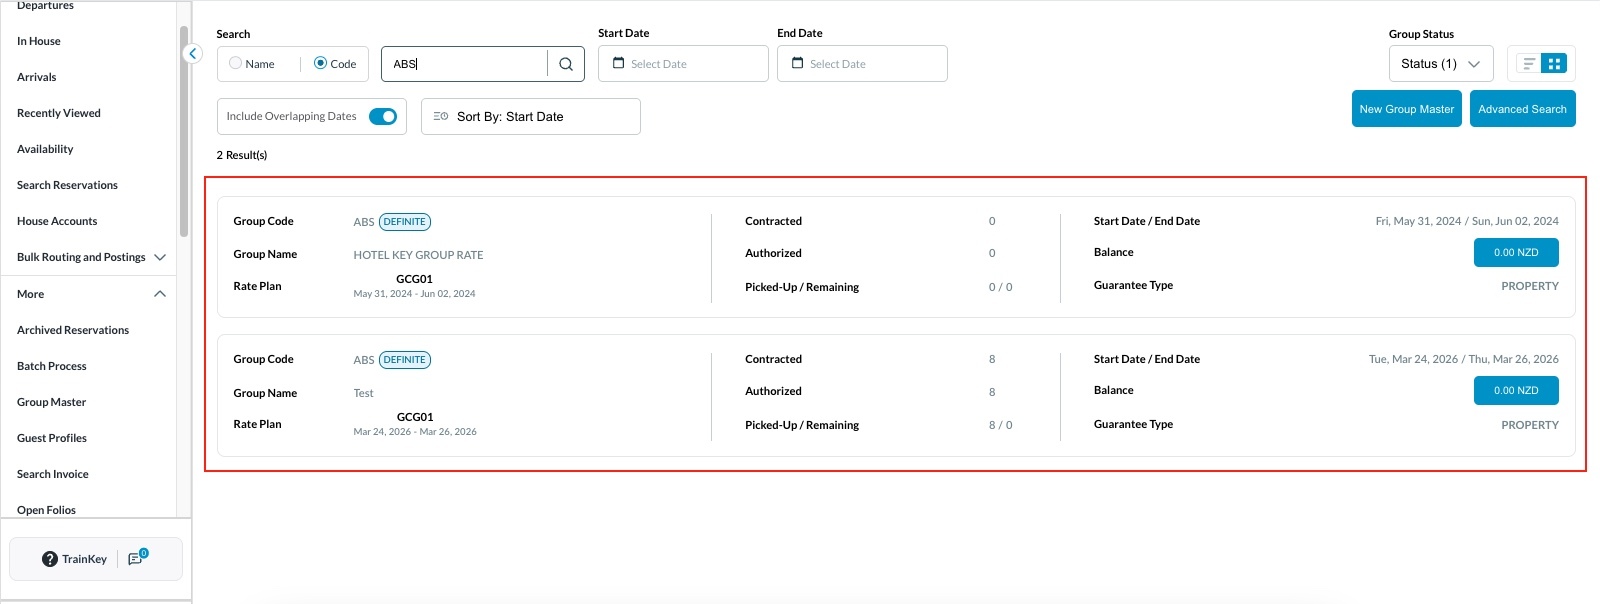Screen dimensions: 1600x604
Task: Switch to grid card view
Action: click(x=1554, y=64)
